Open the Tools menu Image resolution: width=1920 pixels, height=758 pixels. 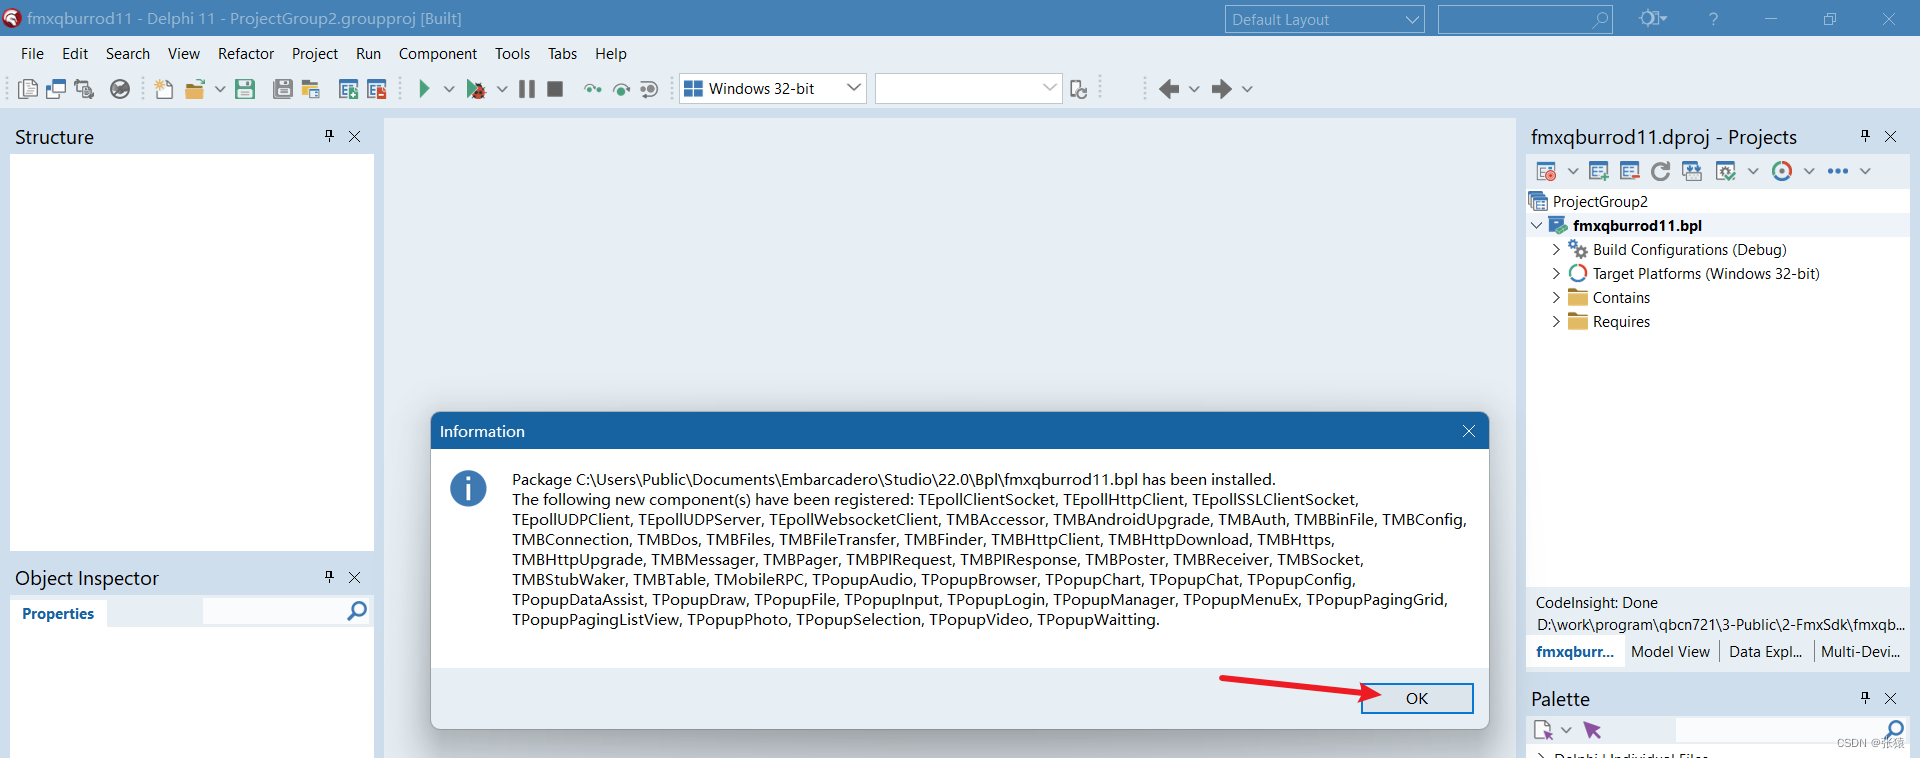[x=512, y=54]
